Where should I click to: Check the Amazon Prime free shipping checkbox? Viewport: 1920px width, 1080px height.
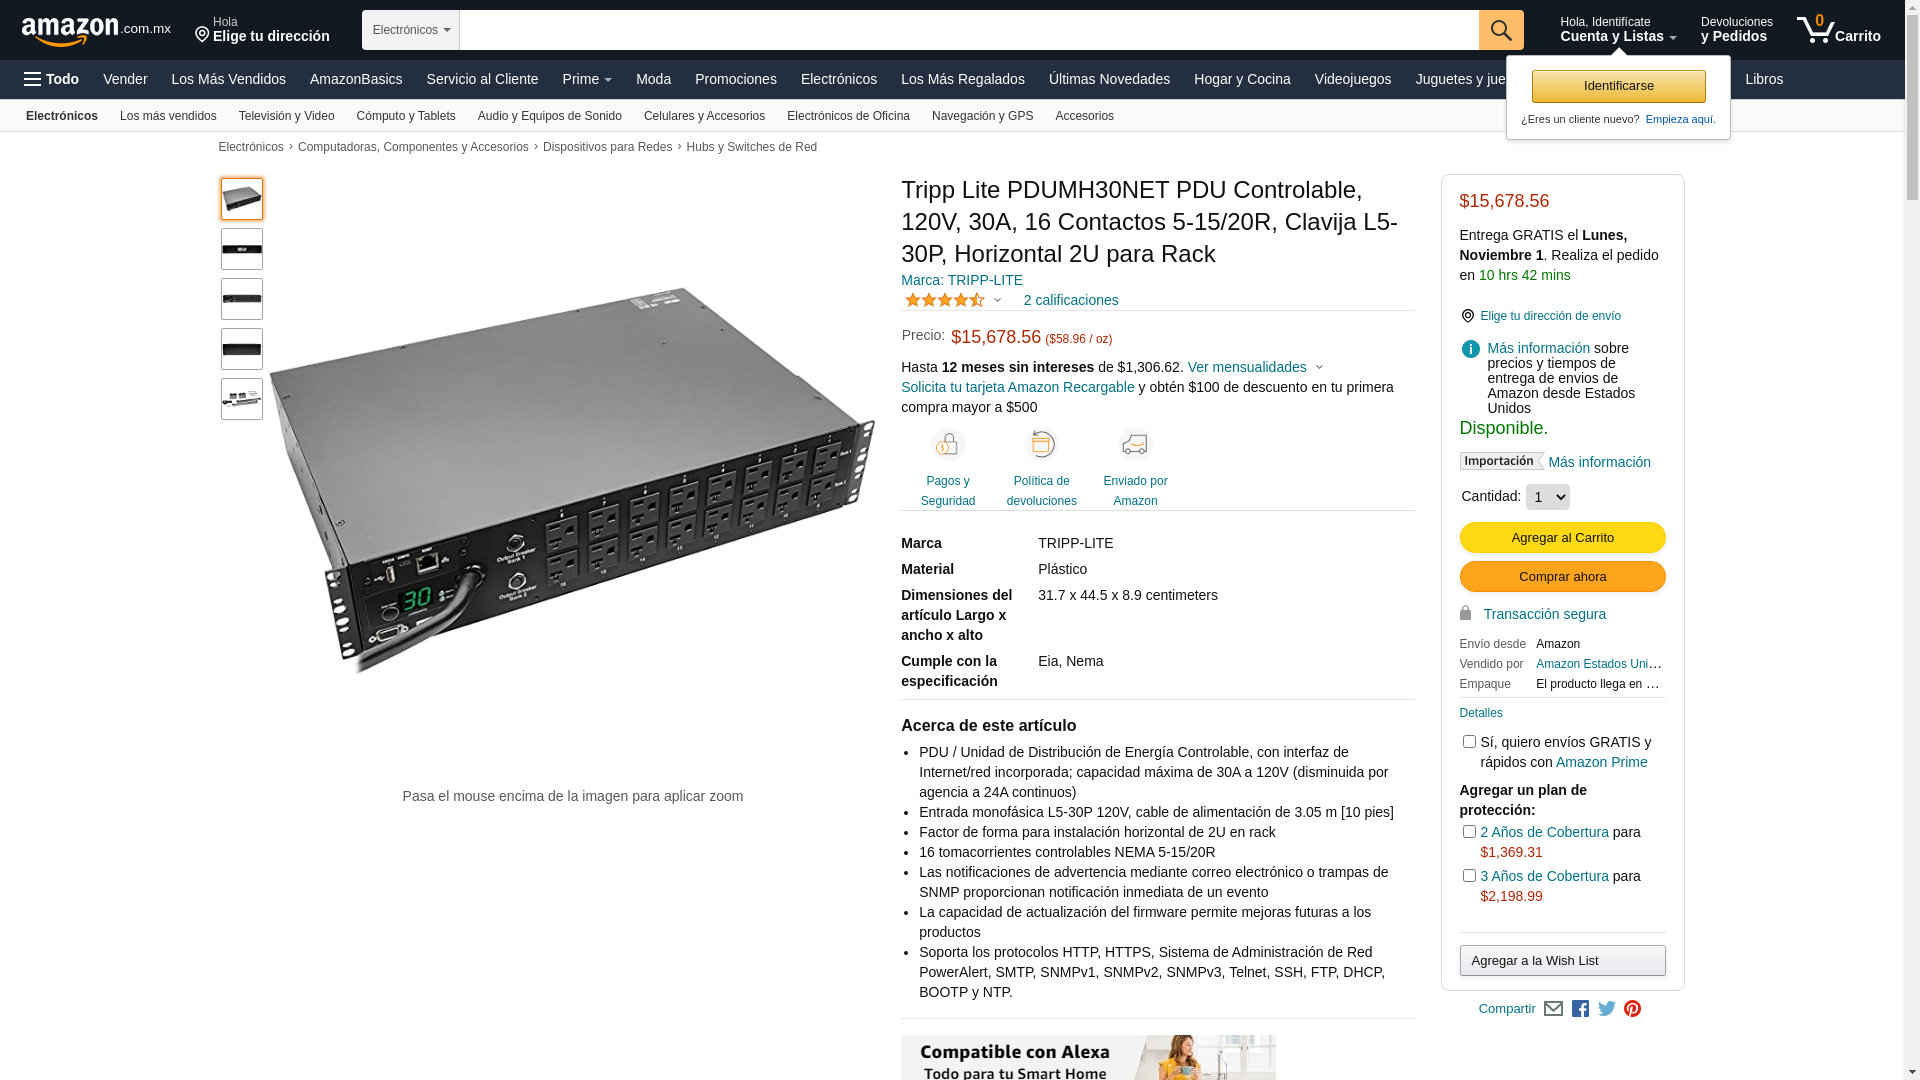(1469, 742)
